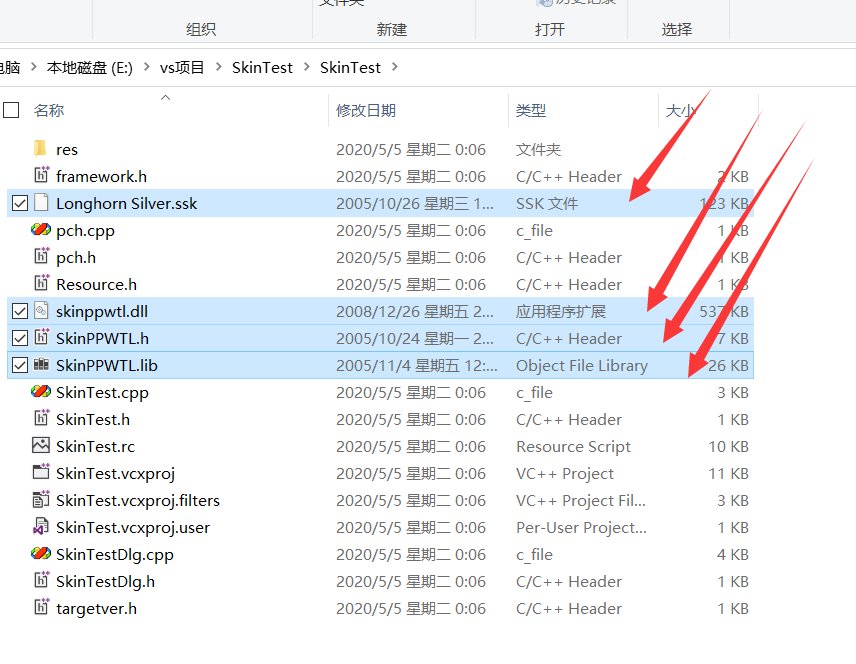
Task: Select the file name SkinTest.rc
Action: point(96,447)
